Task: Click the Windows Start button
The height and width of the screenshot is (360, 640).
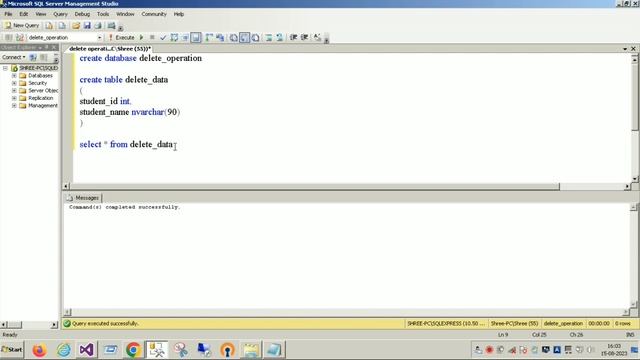Action: coord(12,350)
